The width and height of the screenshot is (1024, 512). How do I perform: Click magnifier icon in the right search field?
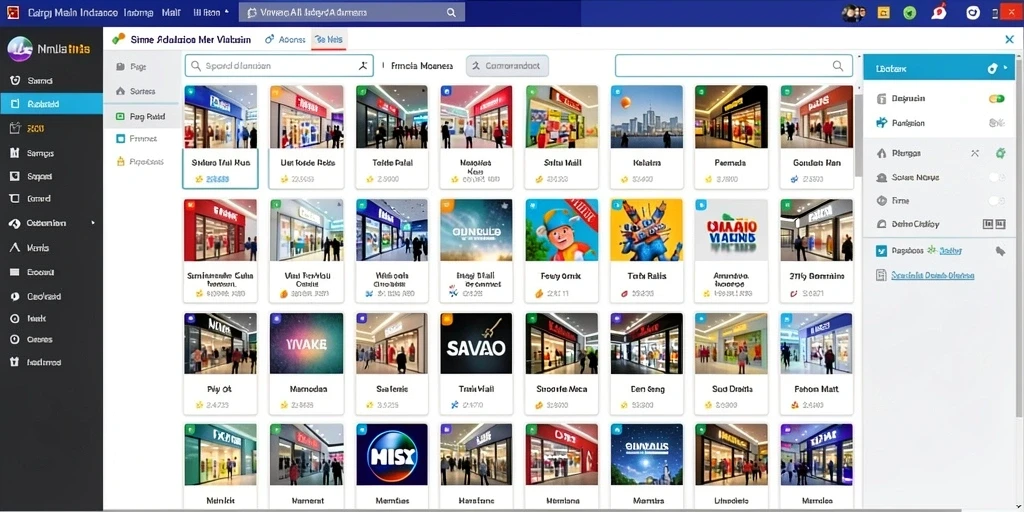pos(838,66)
